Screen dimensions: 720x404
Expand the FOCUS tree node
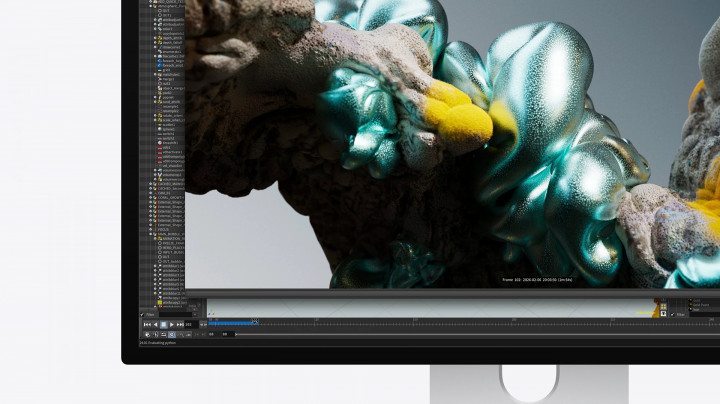[x=151, y=230]
